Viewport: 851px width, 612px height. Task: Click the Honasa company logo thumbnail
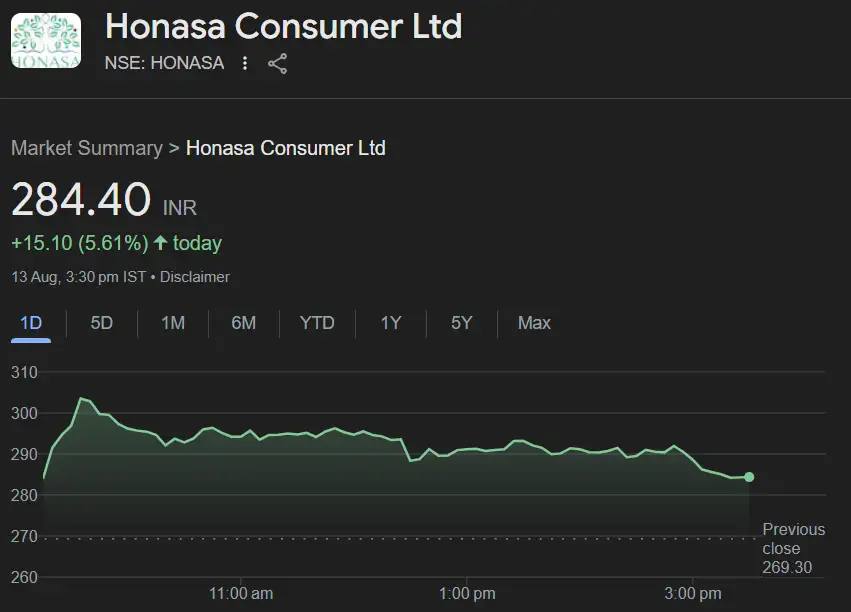tap(46, 41)
